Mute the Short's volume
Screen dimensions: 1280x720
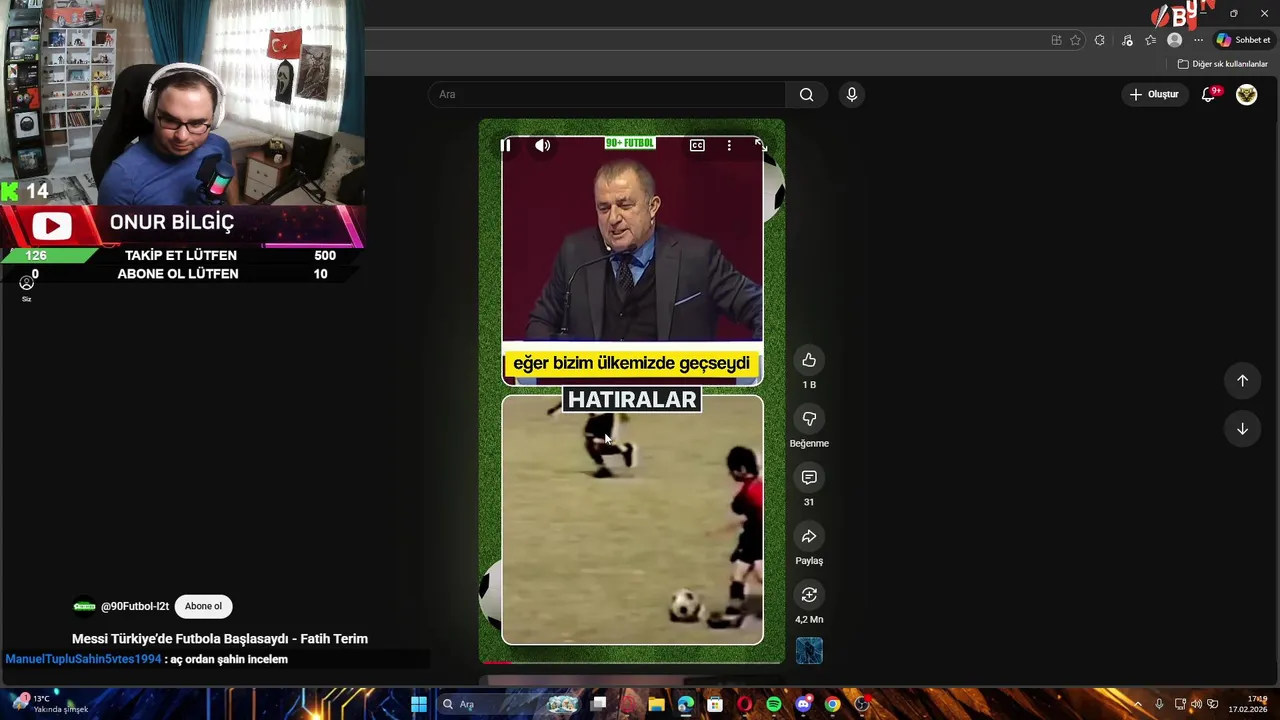(x=542, y=146)
